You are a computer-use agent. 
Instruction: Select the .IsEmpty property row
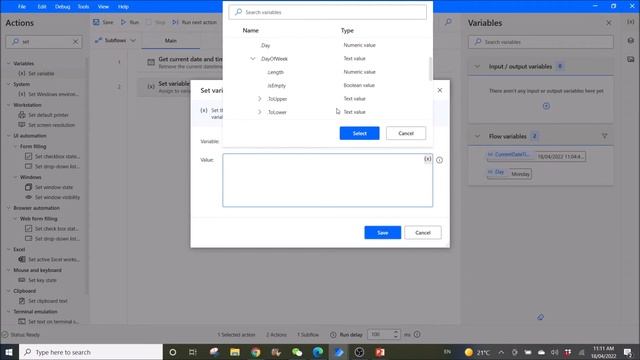click(x=327, y=85)
